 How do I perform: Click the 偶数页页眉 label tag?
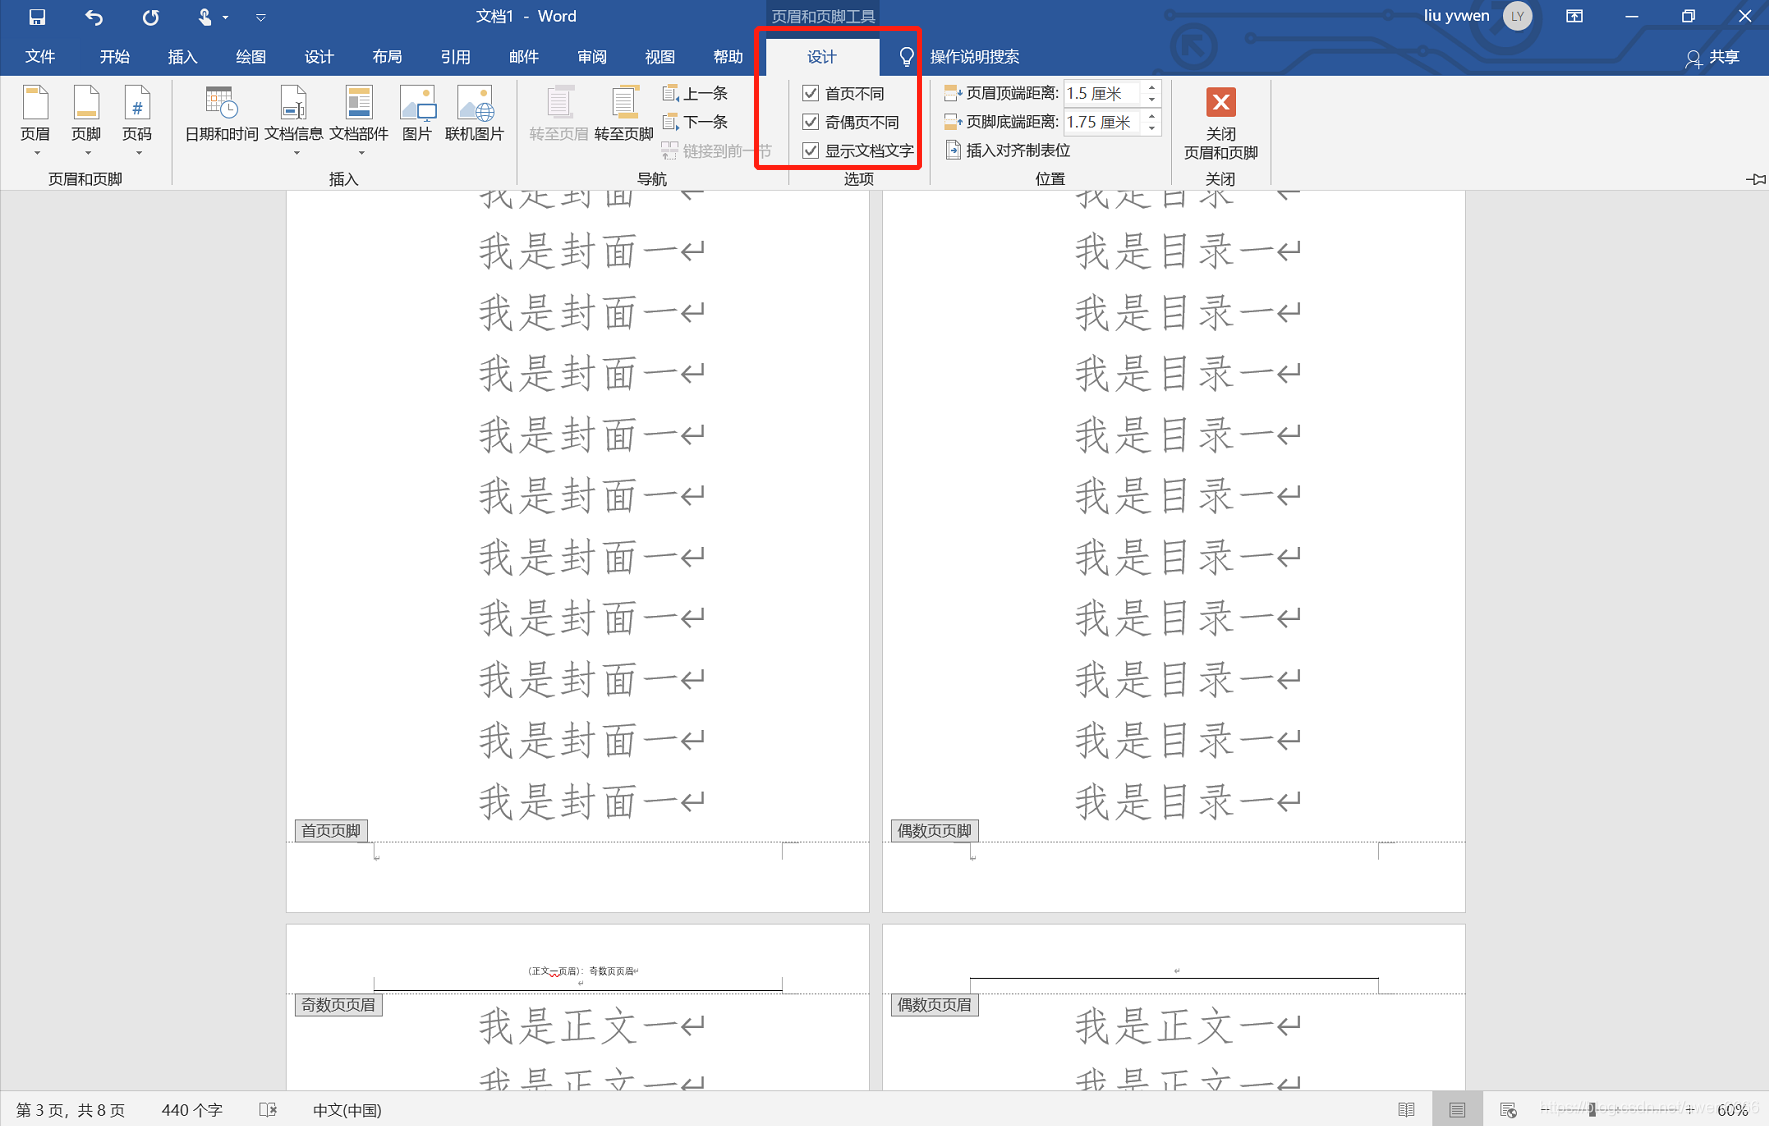point(934,1005)
